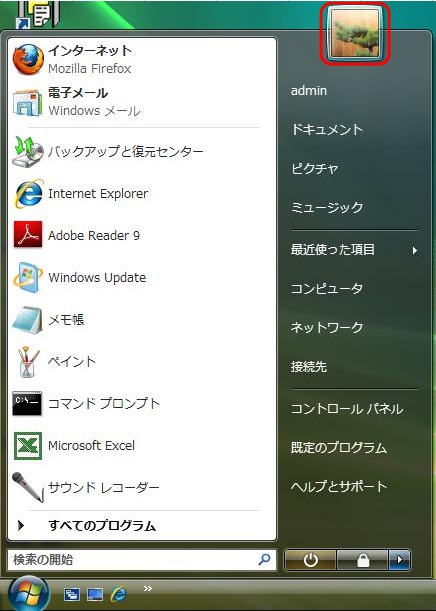The image size is (436, 611).
Task: Open the admin user folder
Action: click(309, 91)
